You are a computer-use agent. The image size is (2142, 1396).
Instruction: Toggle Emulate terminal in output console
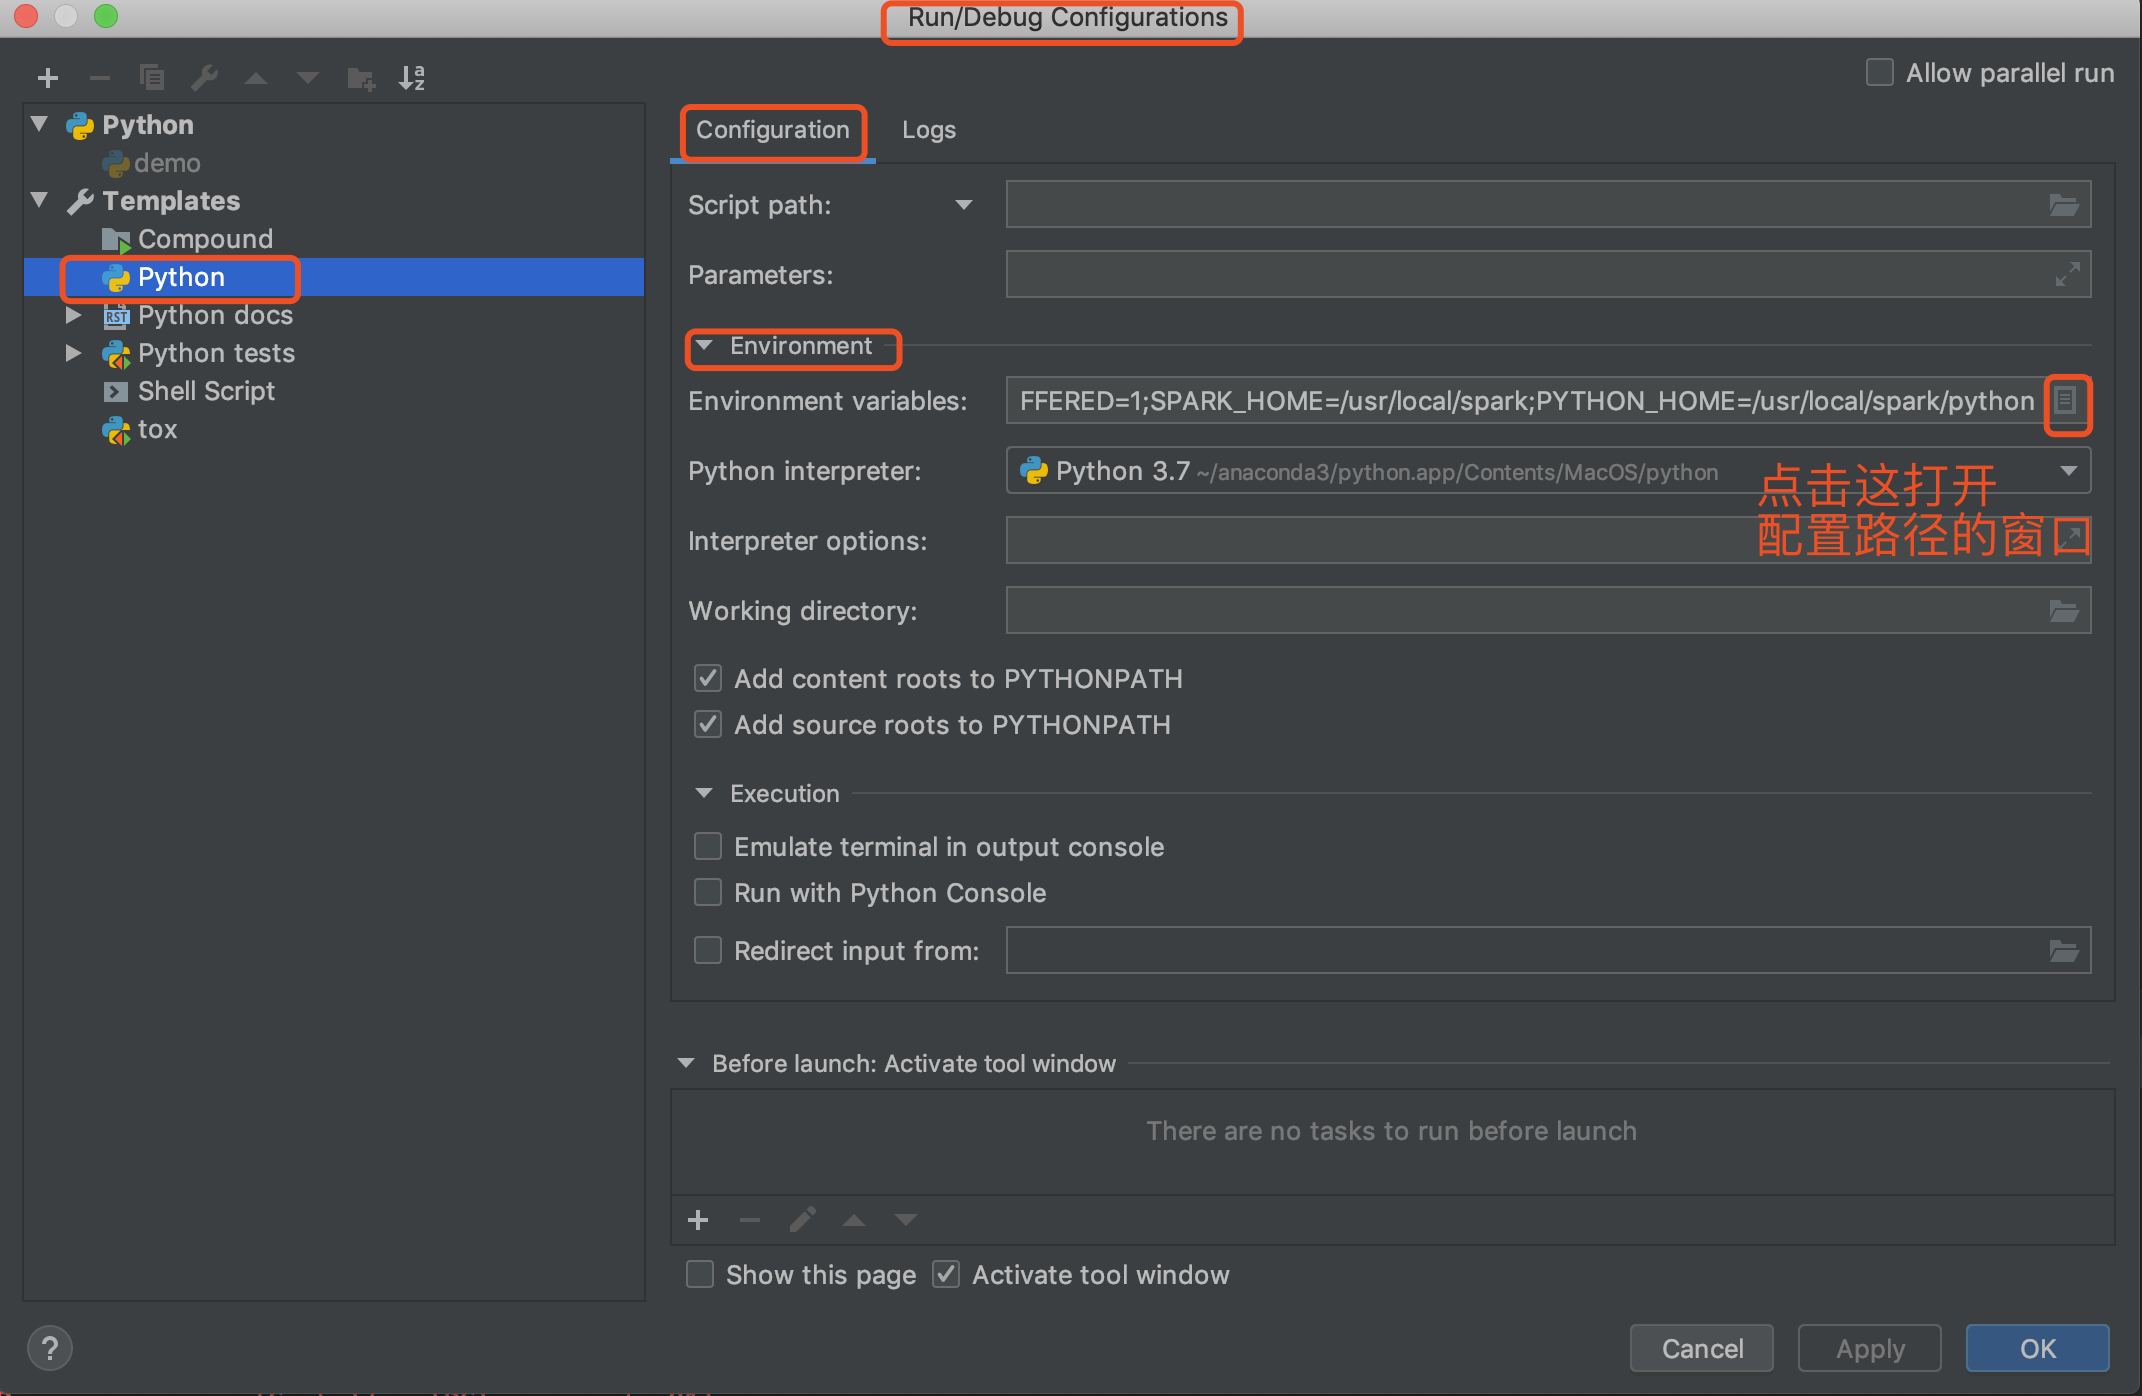[708, 847]
